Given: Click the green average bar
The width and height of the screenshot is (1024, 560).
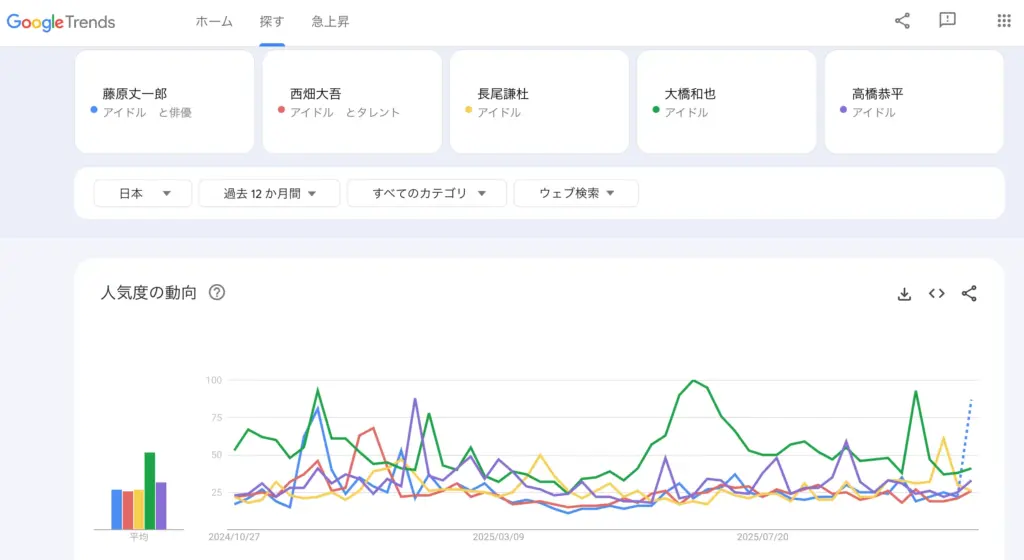Looking at the screenshot, I should coord(150,491).
